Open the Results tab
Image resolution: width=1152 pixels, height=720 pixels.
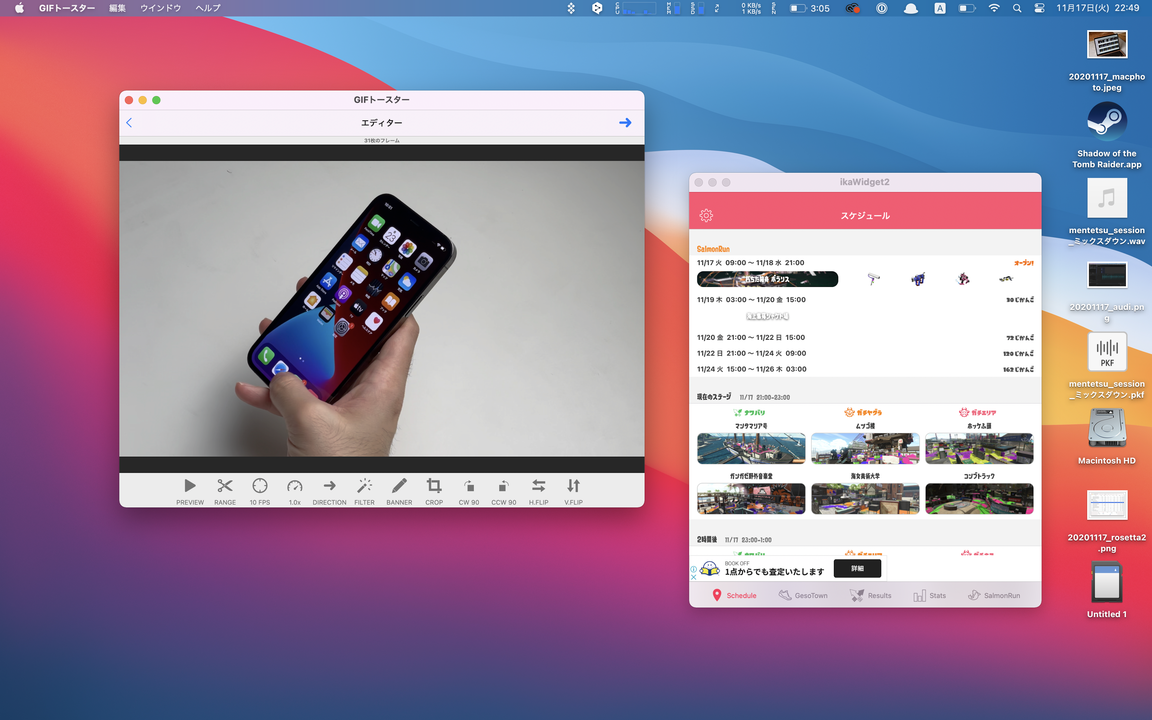(871, 595)
